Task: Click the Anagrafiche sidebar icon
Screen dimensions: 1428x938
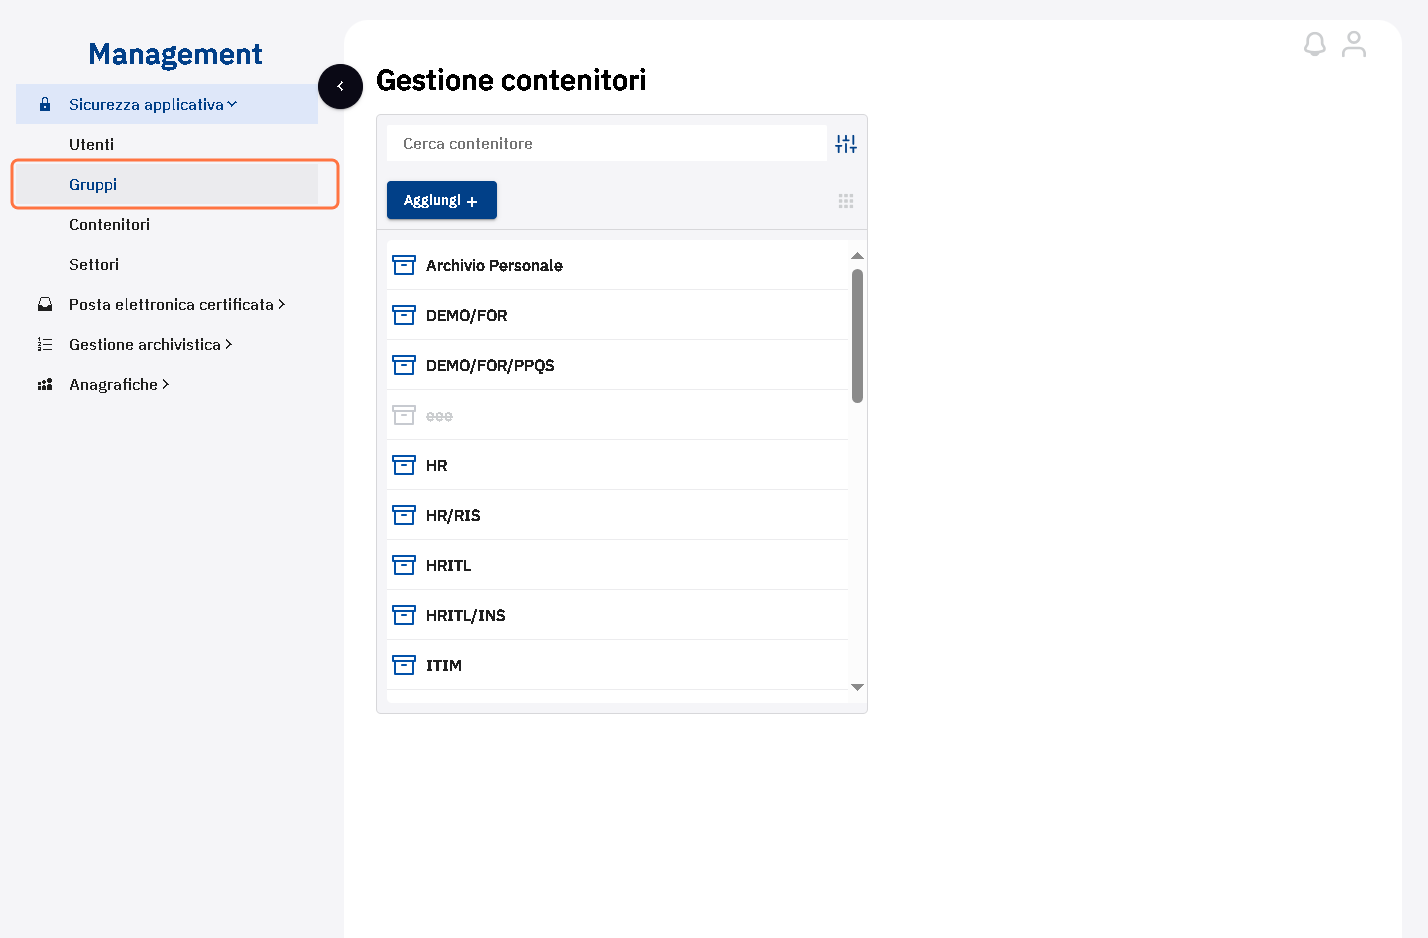Action: (45, 384)
